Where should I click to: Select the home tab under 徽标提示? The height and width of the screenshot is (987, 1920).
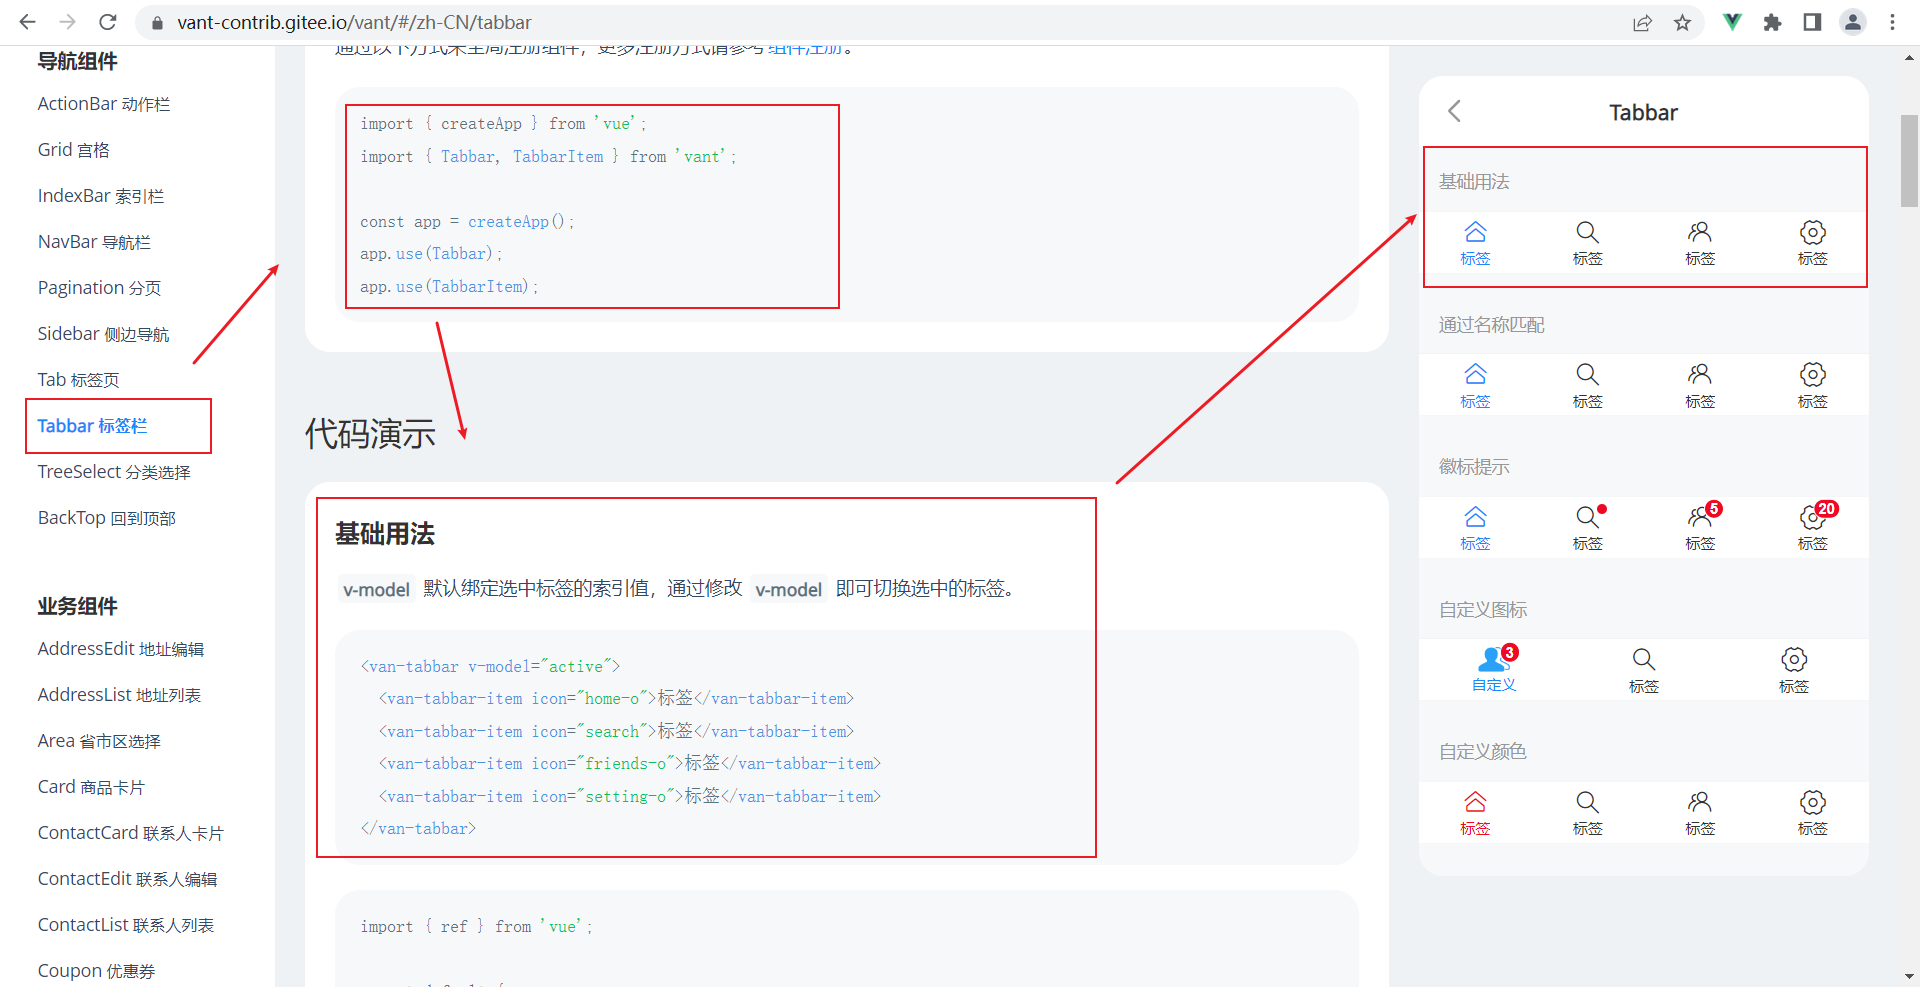[x=1475, y=528]
